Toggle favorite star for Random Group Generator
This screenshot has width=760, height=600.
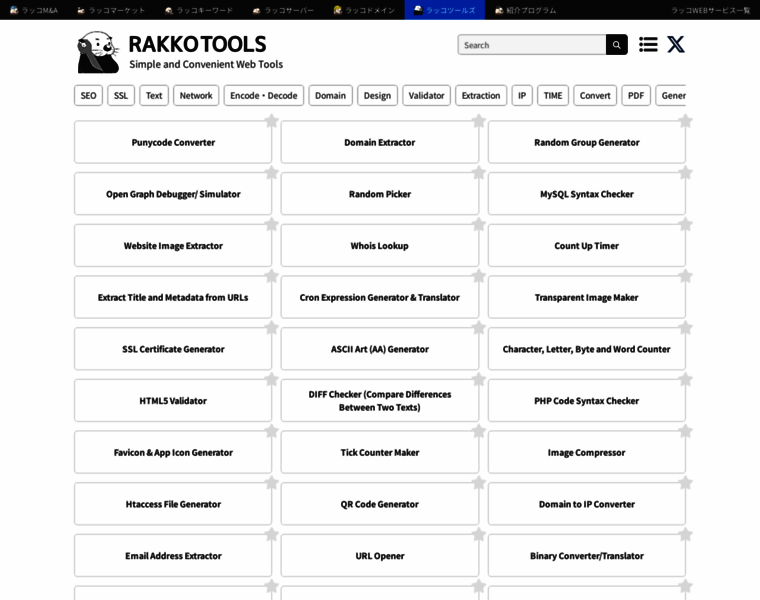(685, 121)
